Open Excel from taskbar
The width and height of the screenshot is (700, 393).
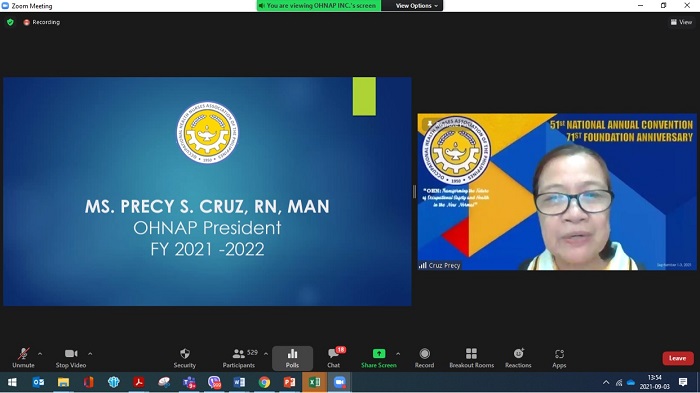314,382
